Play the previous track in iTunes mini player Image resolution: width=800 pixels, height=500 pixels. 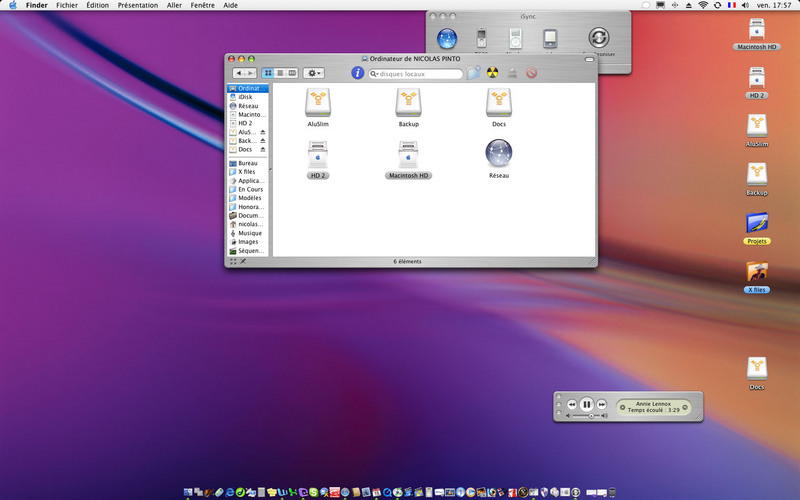[x=572, y=405]
